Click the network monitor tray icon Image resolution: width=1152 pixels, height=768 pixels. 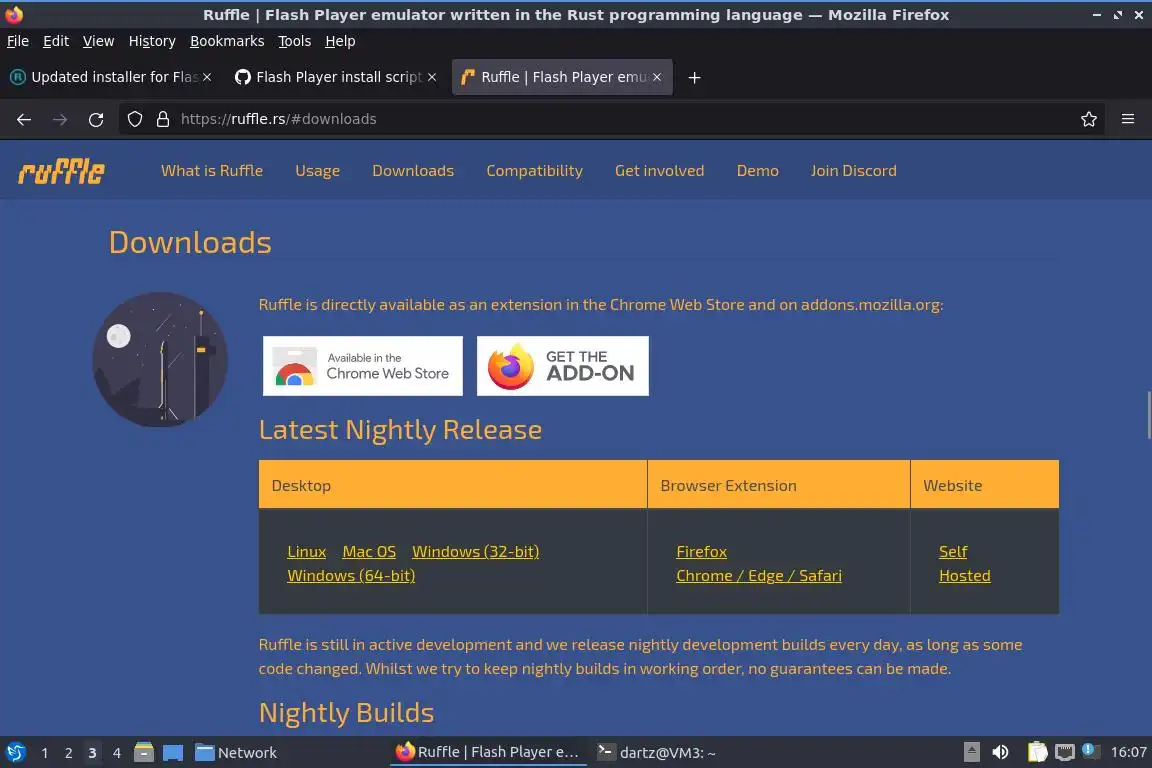click(1065, 752)
